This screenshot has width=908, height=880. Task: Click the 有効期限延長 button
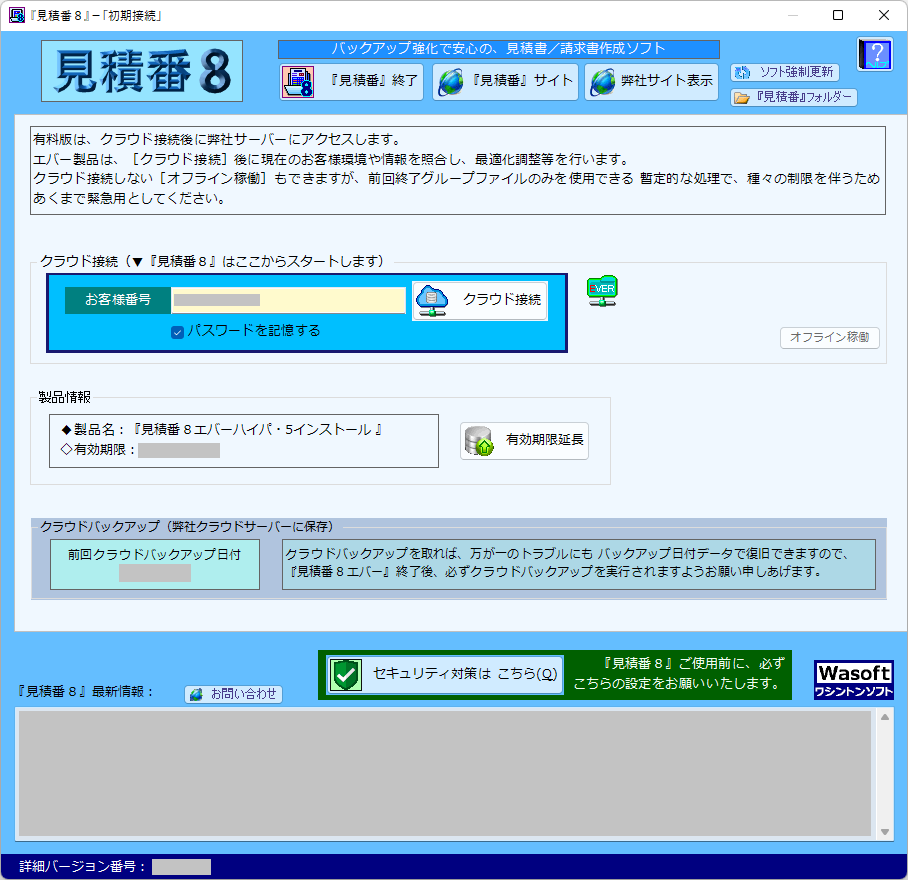click(x=524, y=441)
